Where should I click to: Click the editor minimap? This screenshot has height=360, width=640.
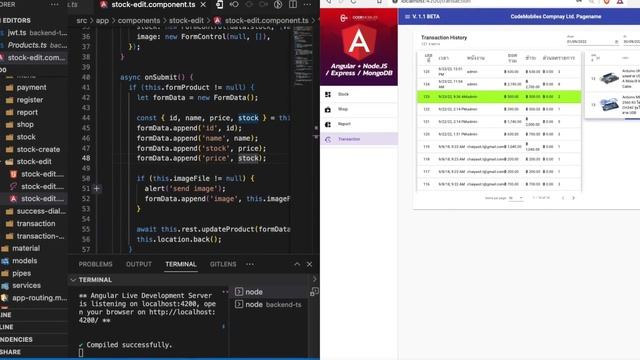pyautogui.click(x=303, y=55)
